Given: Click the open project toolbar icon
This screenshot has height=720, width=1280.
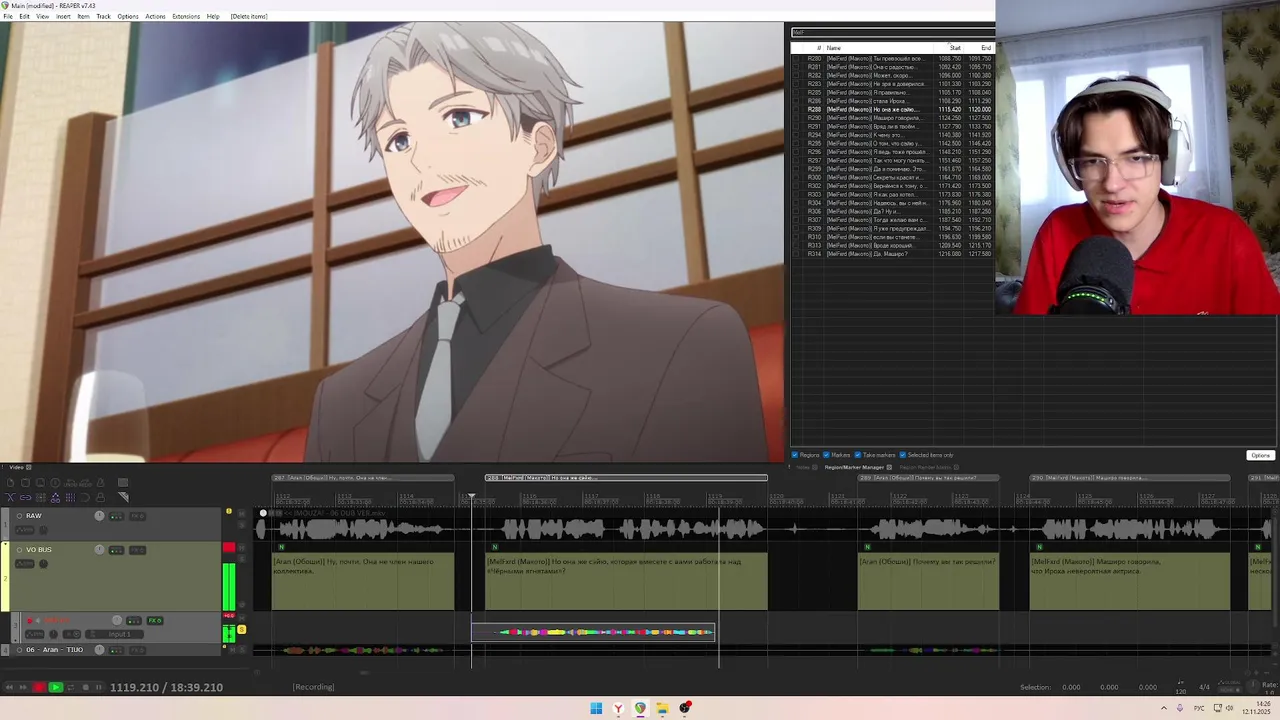Looking at the screenshot, I should [25, 483].
